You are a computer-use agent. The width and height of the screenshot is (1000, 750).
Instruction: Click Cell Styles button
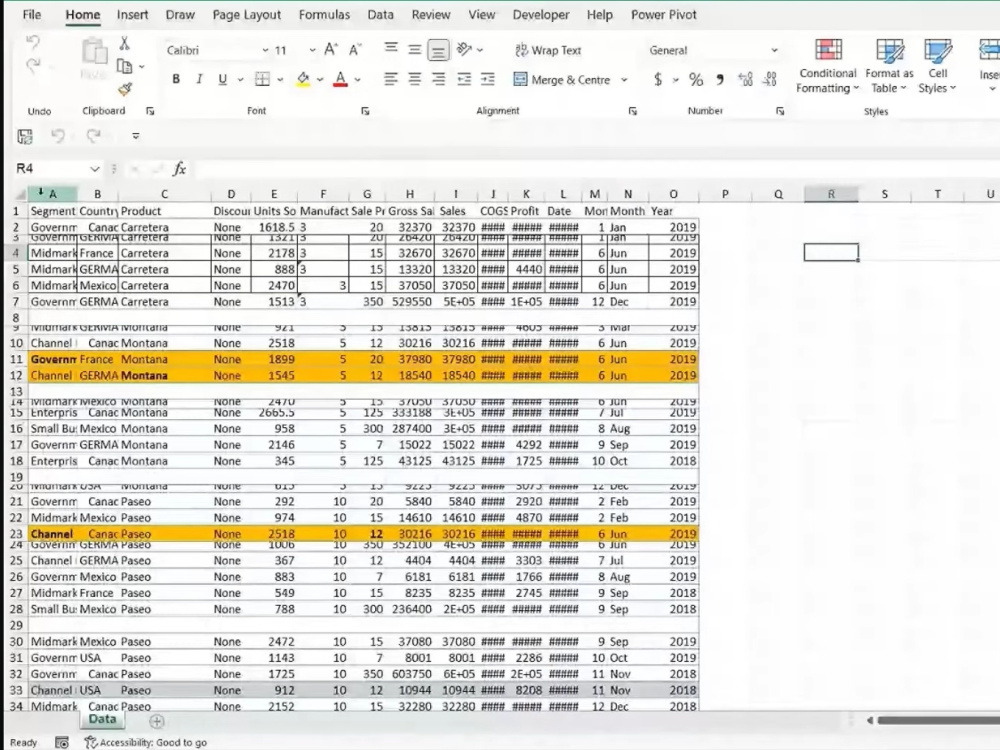[x=937, y=66]
